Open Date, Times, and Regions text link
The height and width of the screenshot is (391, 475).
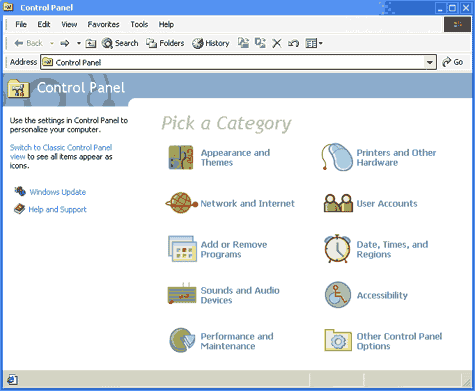tap(392, 249)
